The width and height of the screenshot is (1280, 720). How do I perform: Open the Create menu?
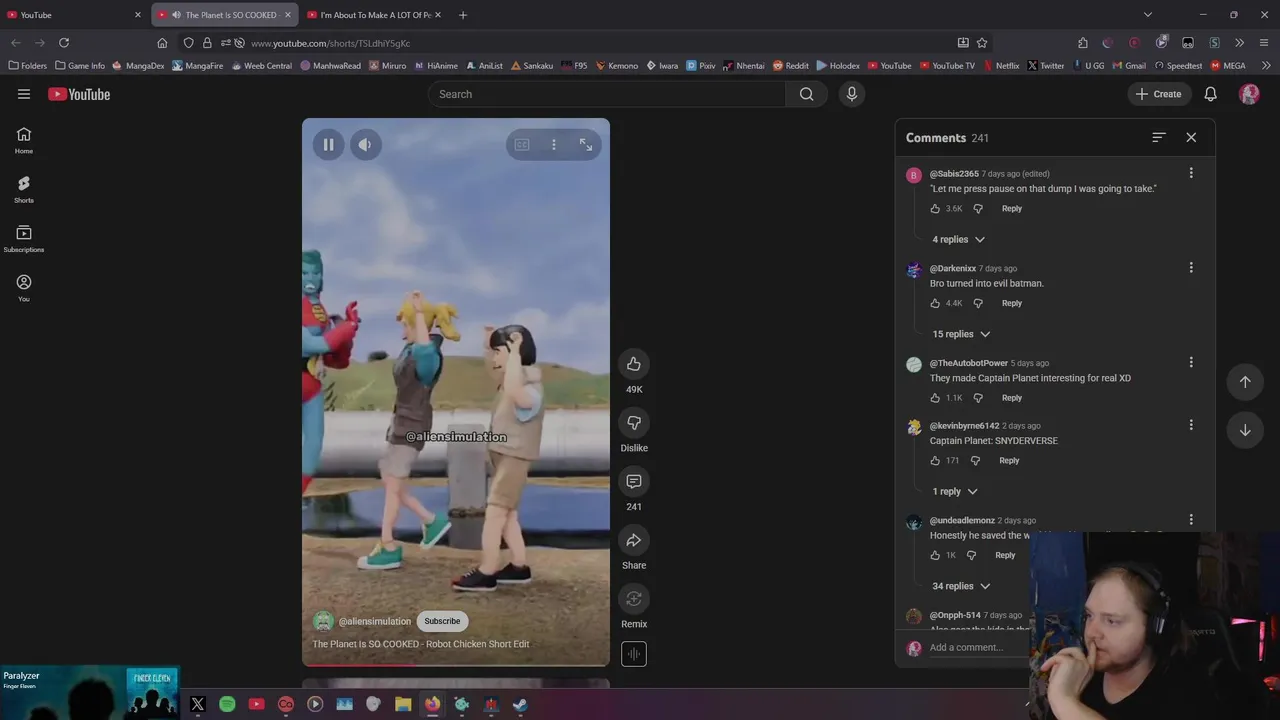point(1159,94)
